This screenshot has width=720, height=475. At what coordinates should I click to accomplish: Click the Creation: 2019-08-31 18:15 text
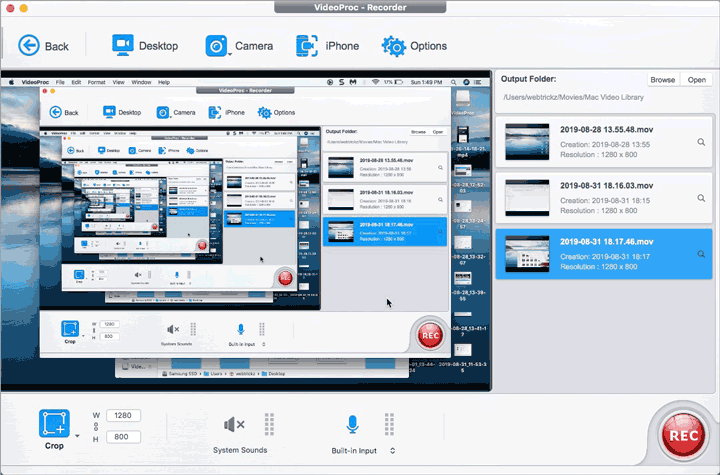(605, 201)
